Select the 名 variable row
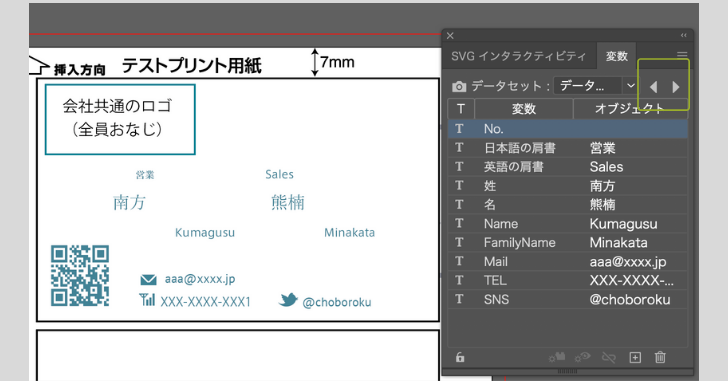The height and width of the screenshot is (381, 728). pyautogui.click(x=568, y=205)
